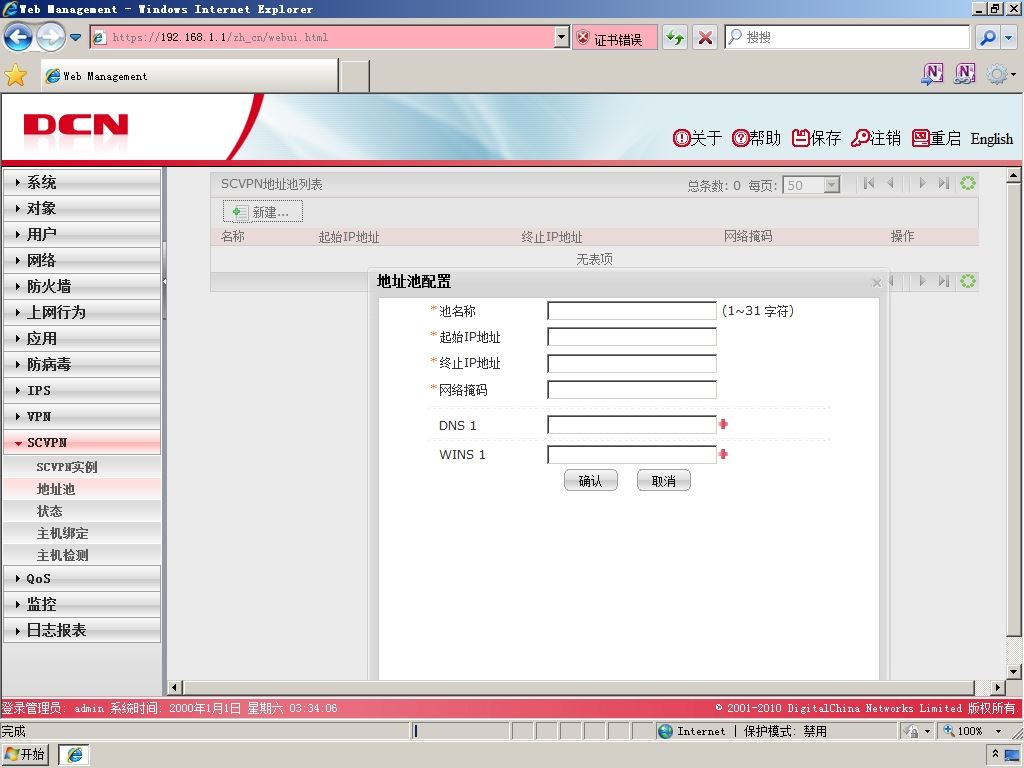The image size is (1024, 768).
Task: Open the 关于 about link
Action: click(697, 138)
